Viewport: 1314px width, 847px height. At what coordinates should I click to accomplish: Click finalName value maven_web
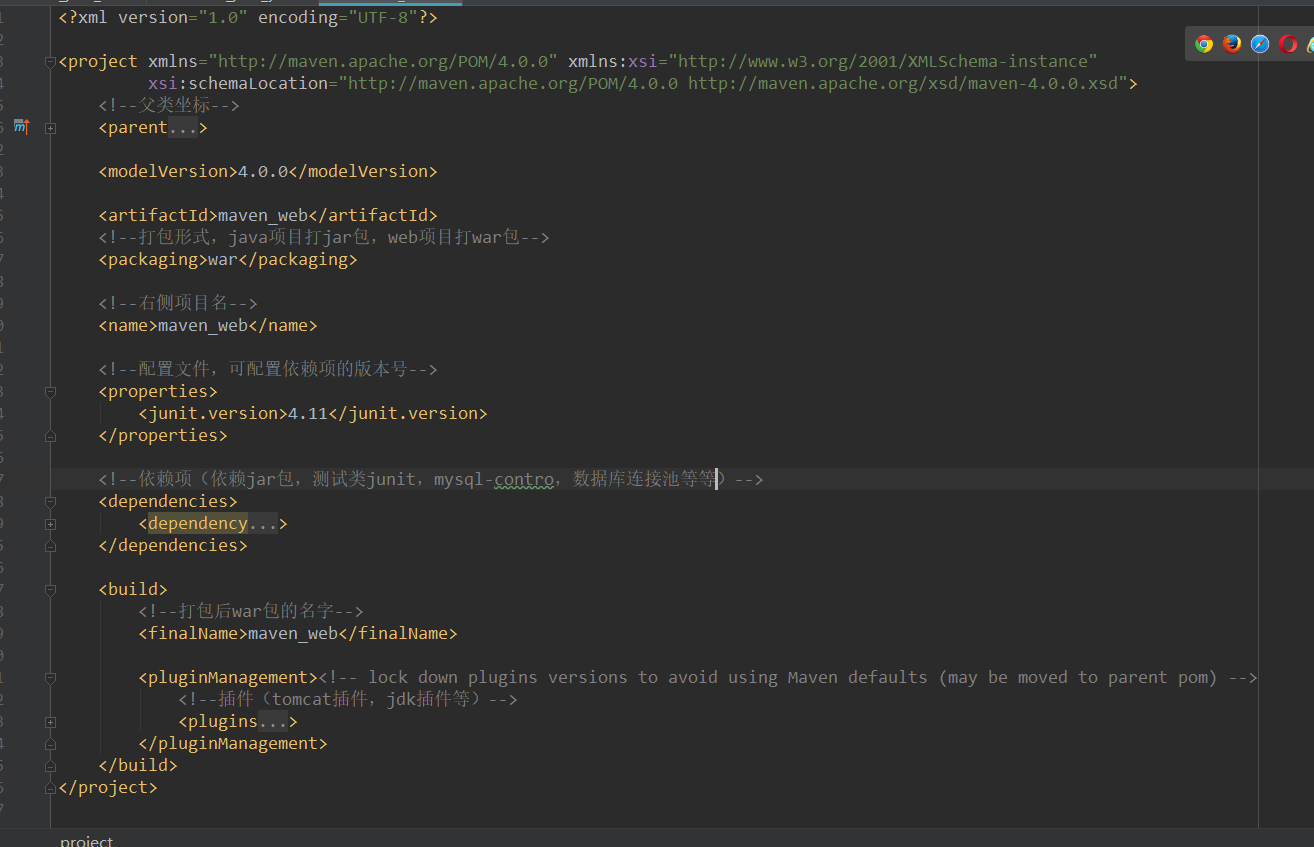tap(293, 634)
